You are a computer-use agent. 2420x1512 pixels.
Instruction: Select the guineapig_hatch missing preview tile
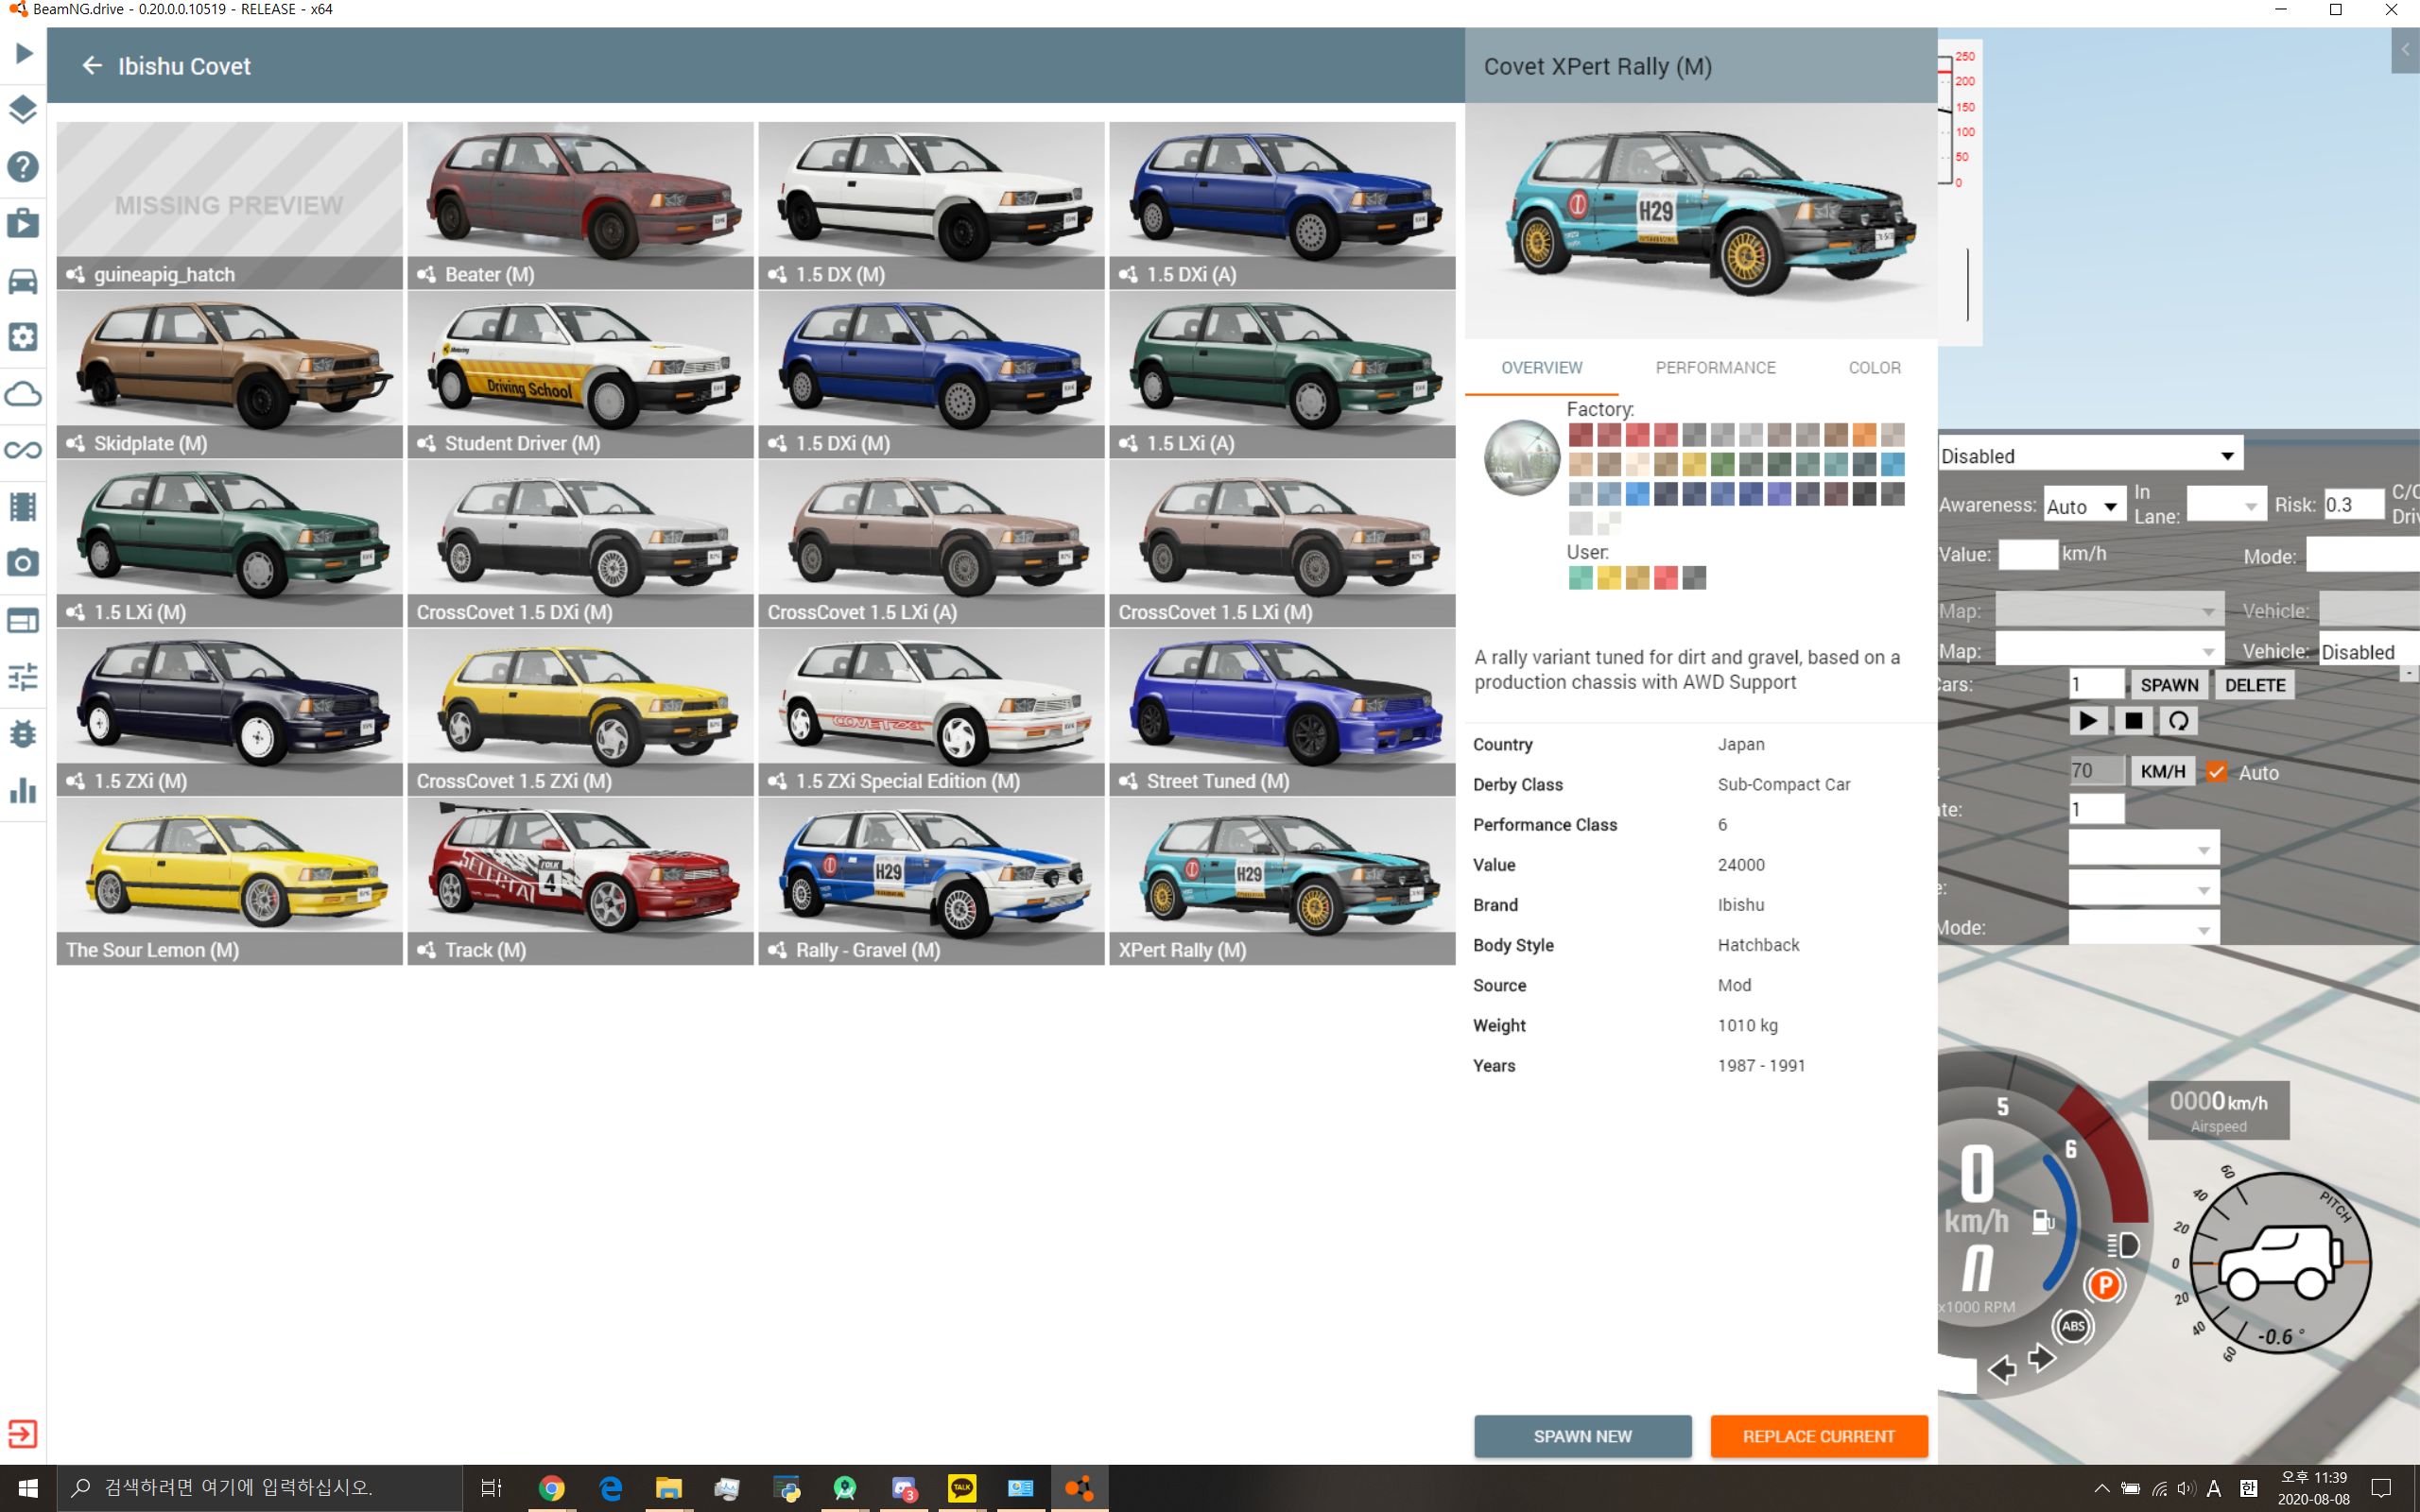coord(229,205)
